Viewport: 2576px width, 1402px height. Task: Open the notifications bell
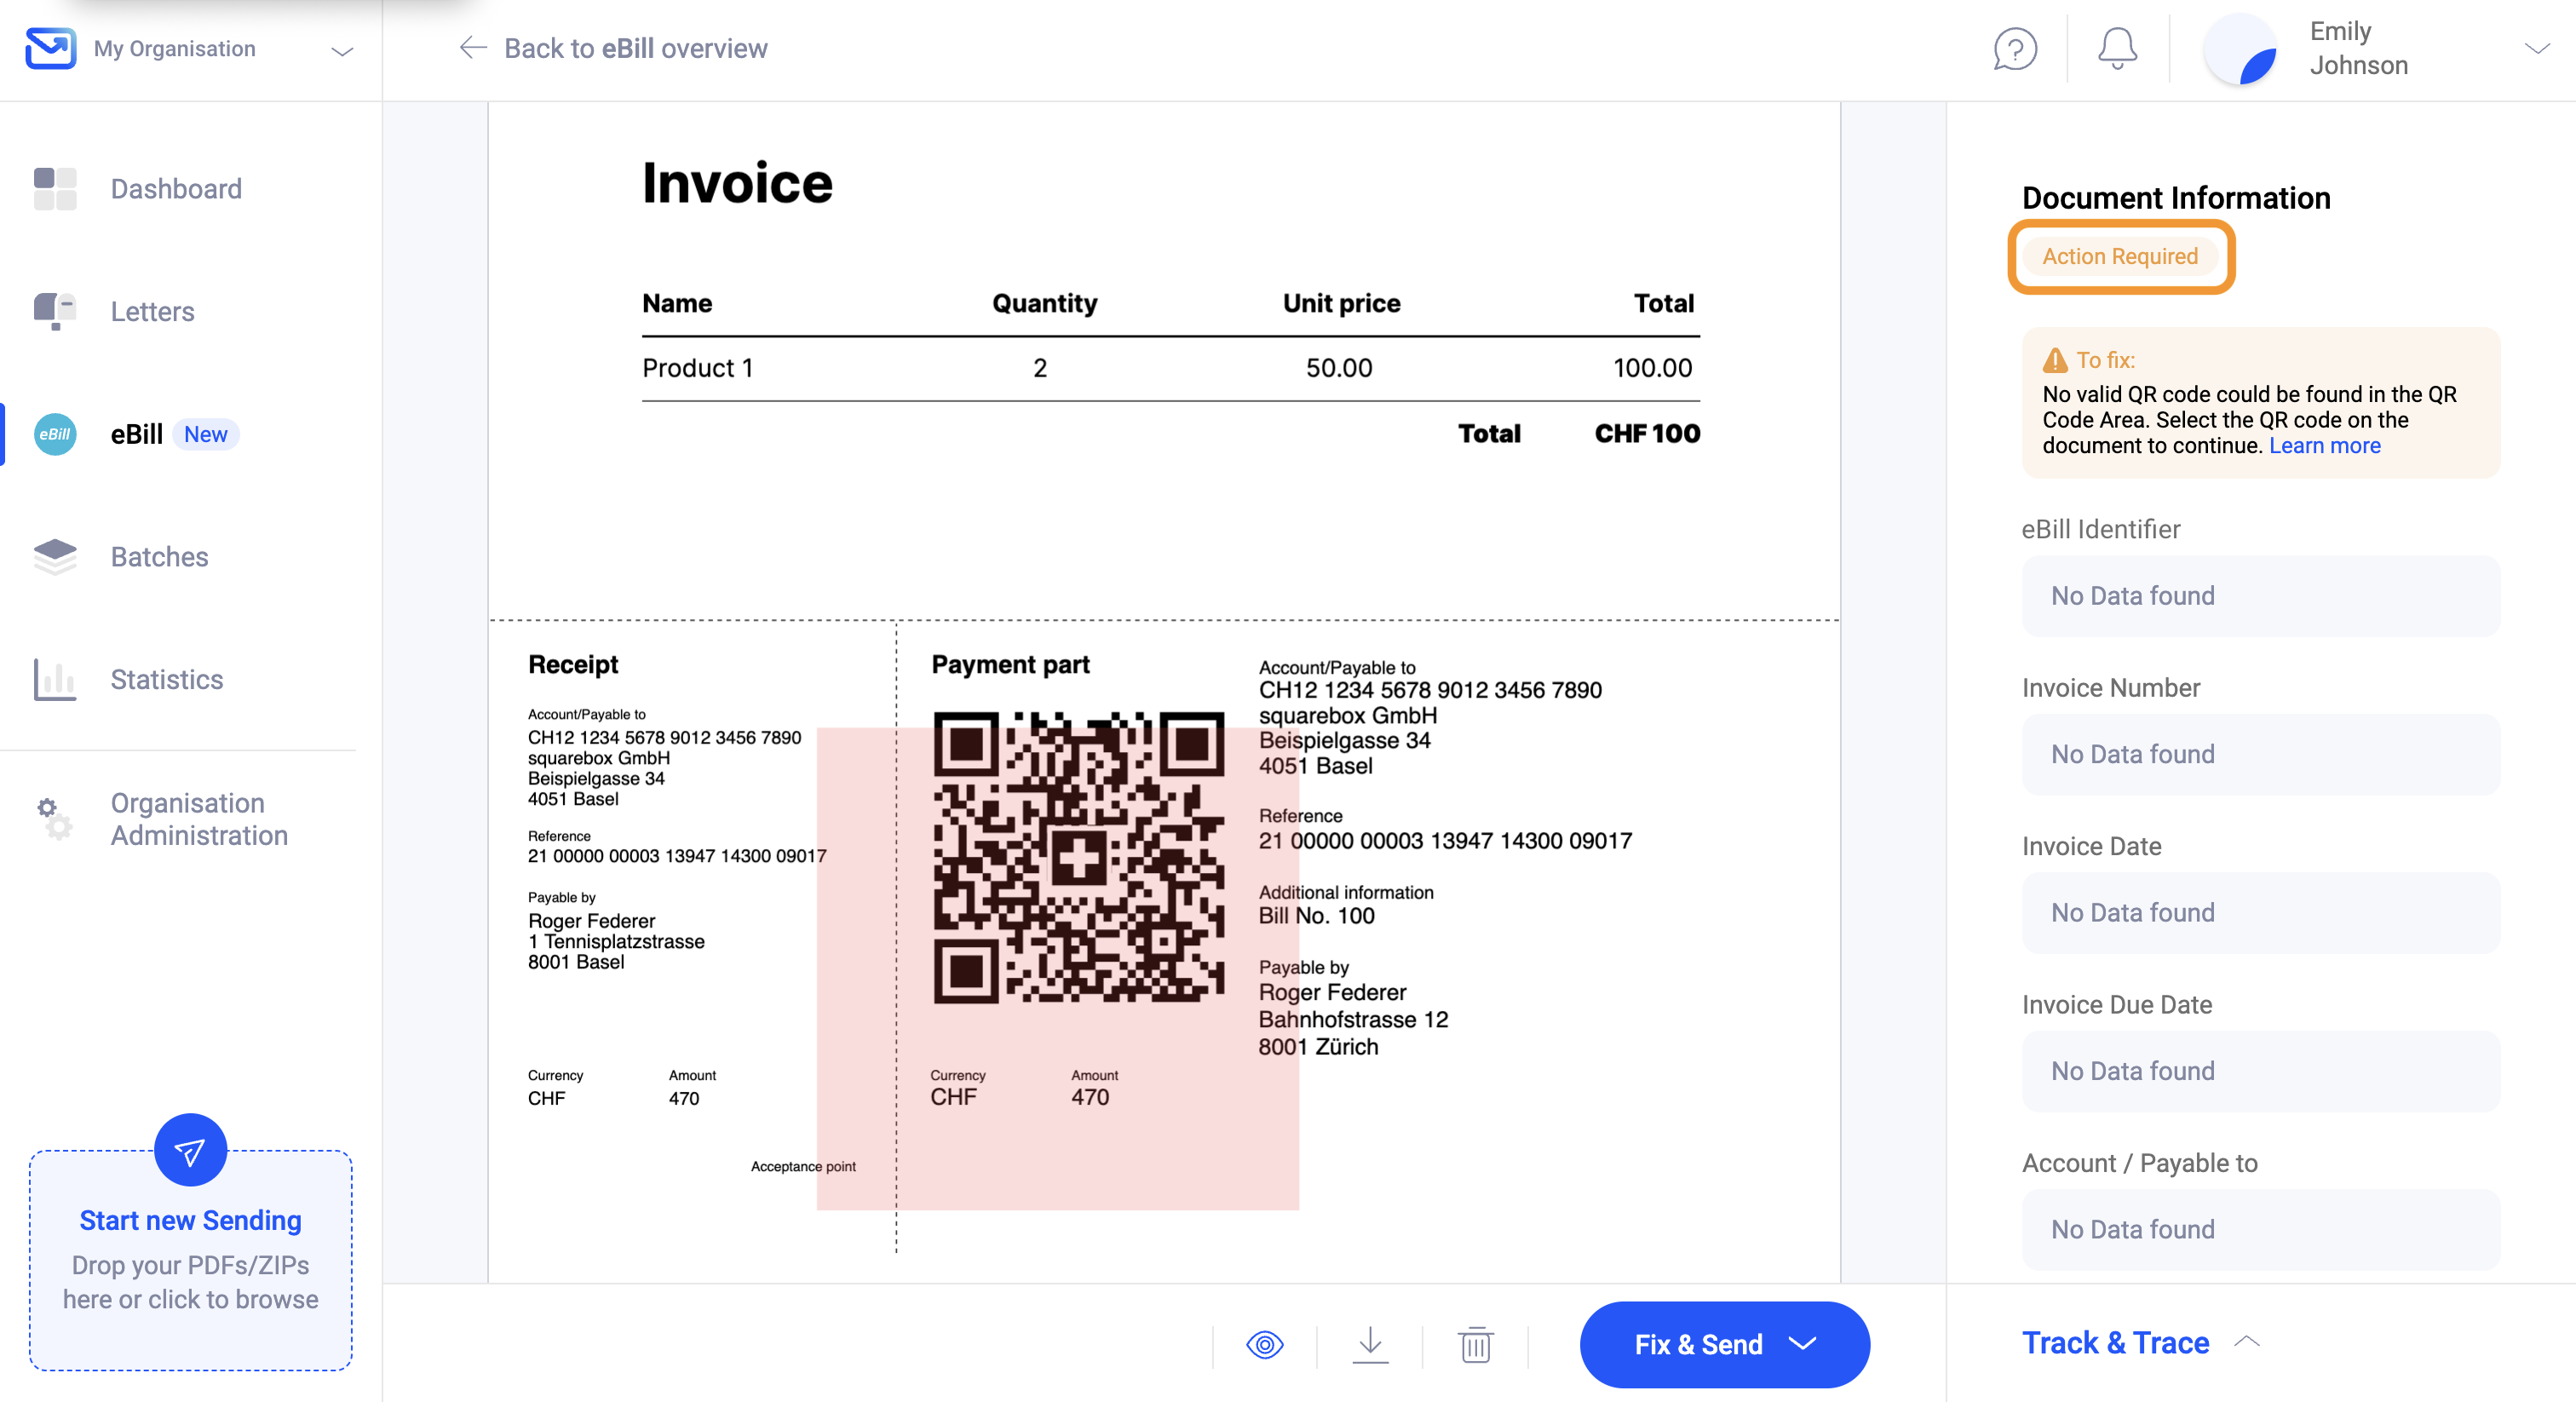2117,48
